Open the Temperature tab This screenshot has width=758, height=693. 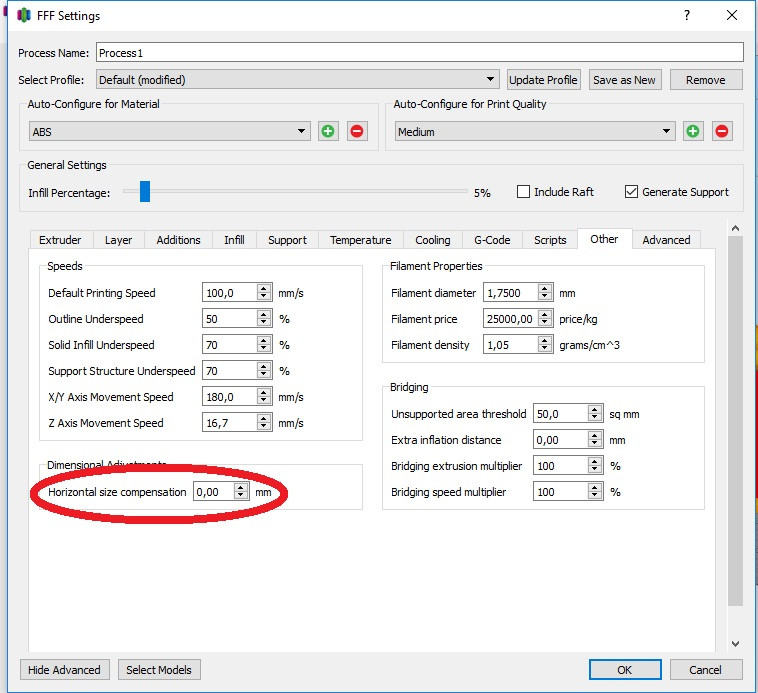[360, 240]
